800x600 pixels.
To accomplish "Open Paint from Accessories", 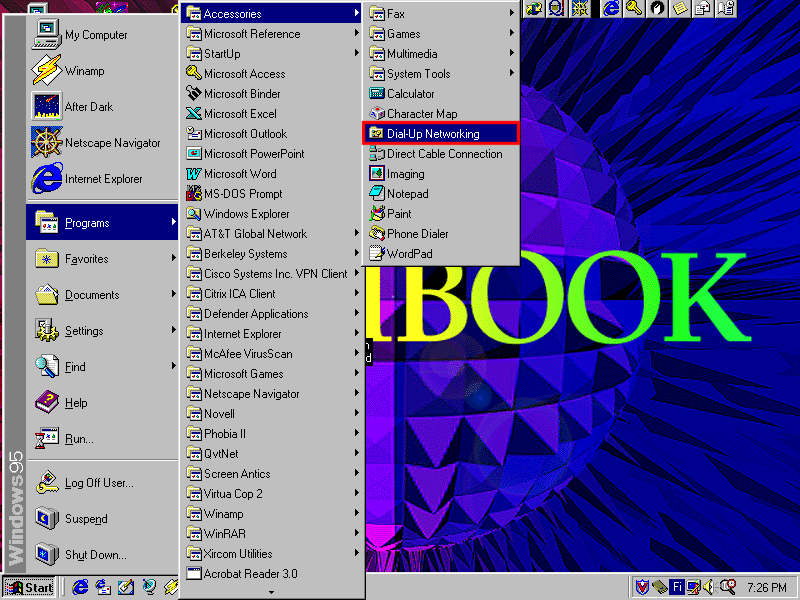I will point(441,213).
